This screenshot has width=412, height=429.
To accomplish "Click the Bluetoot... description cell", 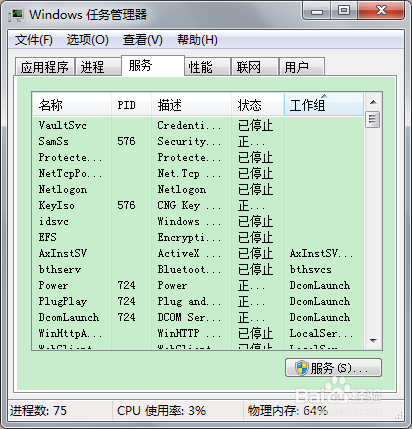I will tap(189, 269).
